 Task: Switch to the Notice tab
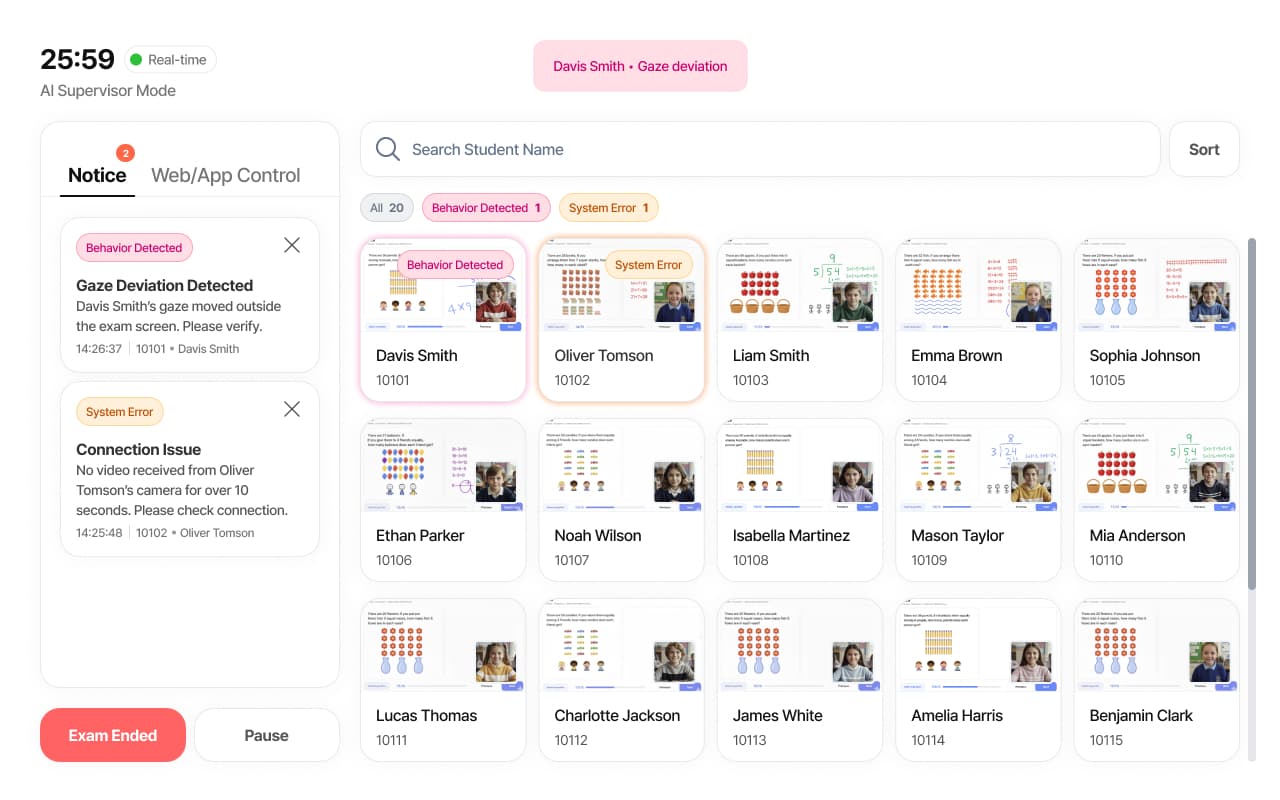pyautogui.click(x=97, y=175)
